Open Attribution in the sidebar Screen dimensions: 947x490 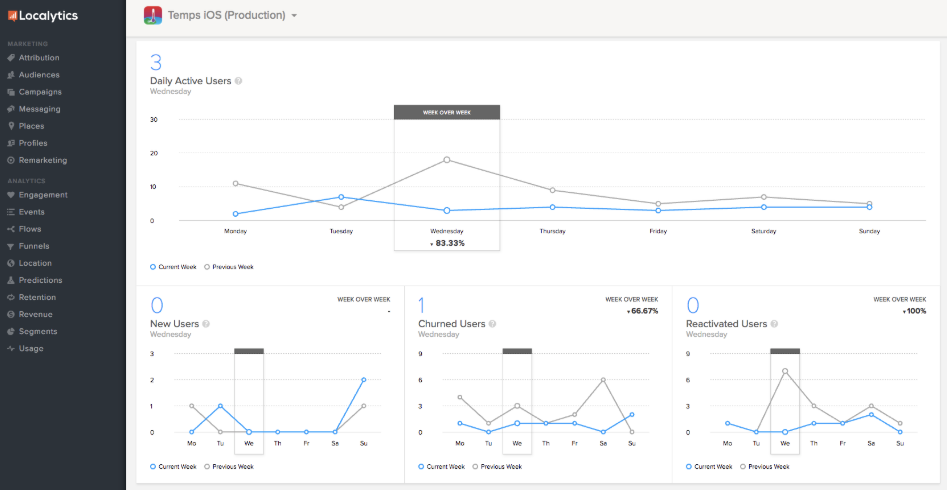pyautogui.click(x=39, y=58)
